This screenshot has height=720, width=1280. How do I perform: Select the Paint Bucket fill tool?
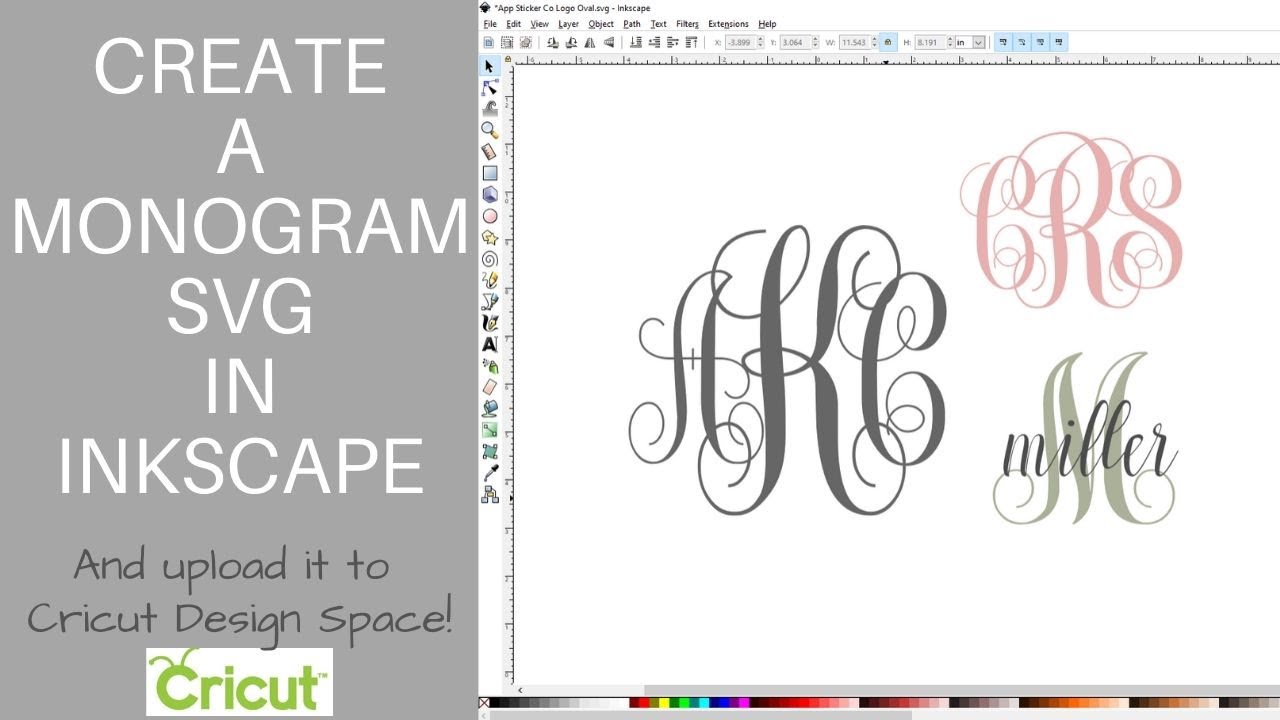click(489, 408)
